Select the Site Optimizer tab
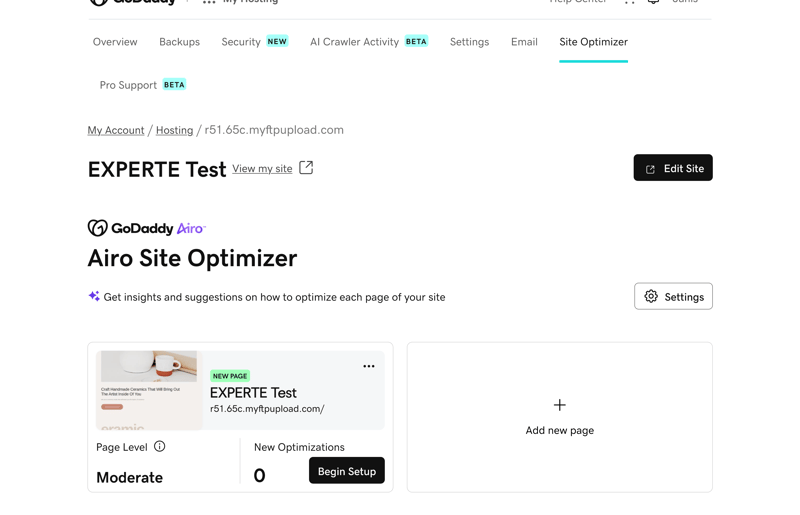 click(x=593, y=42)
